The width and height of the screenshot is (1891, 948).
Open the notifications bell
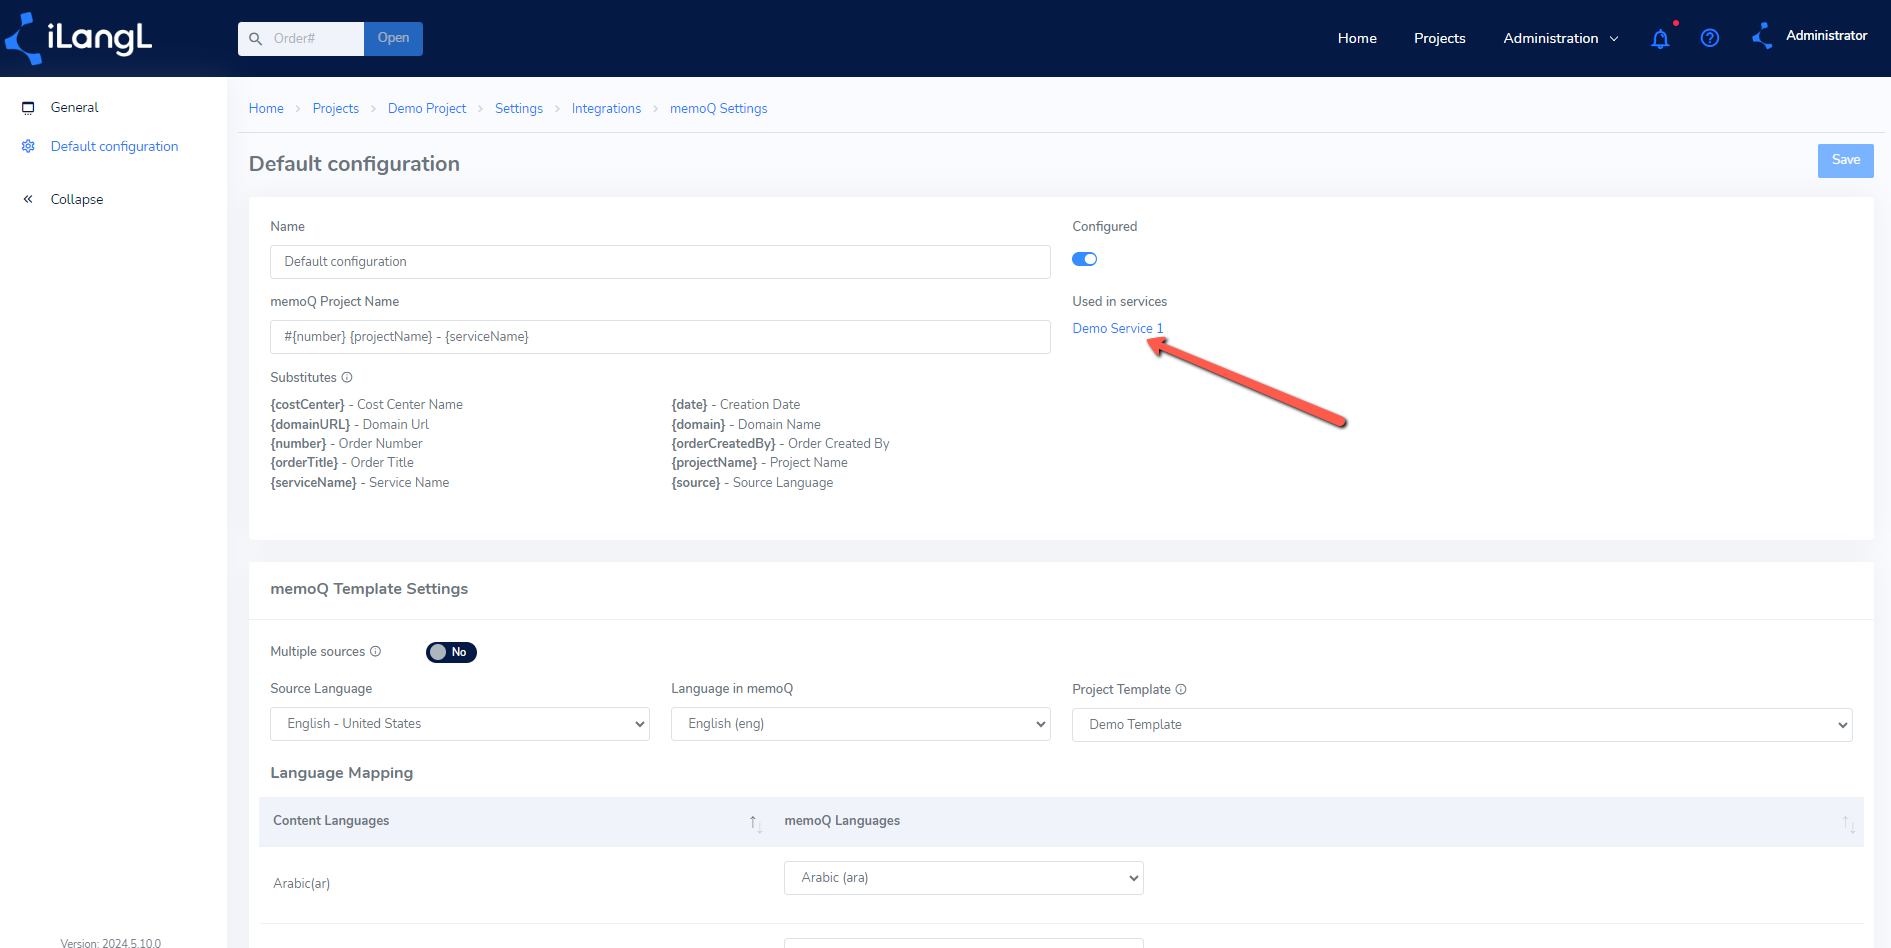1660,39
